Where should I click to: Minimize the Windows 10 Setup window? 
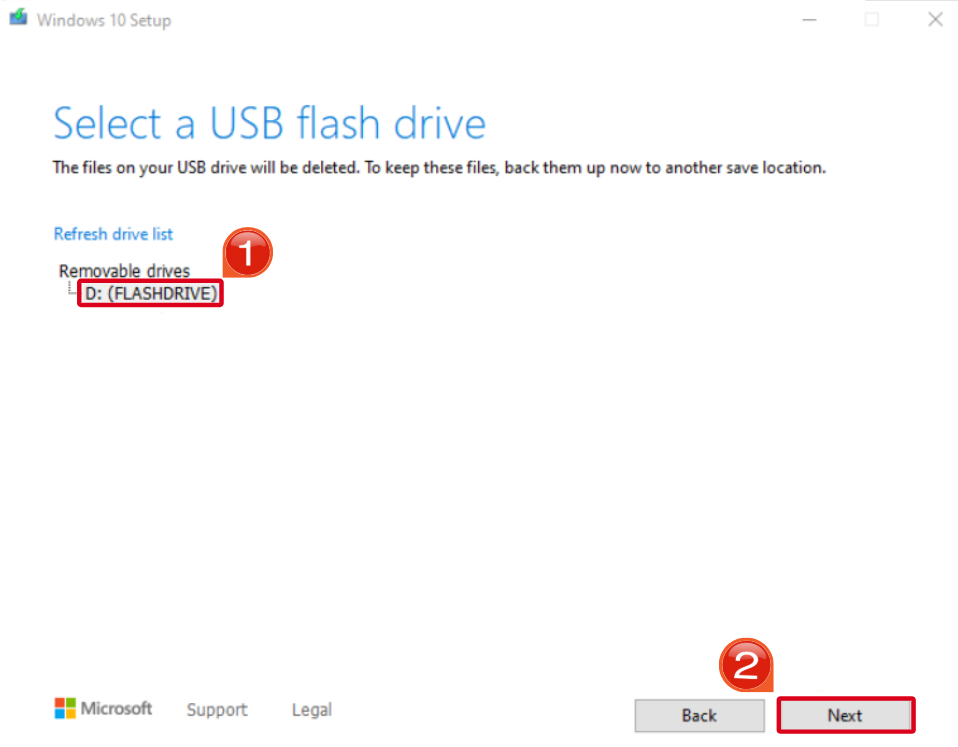click(810, 19)
